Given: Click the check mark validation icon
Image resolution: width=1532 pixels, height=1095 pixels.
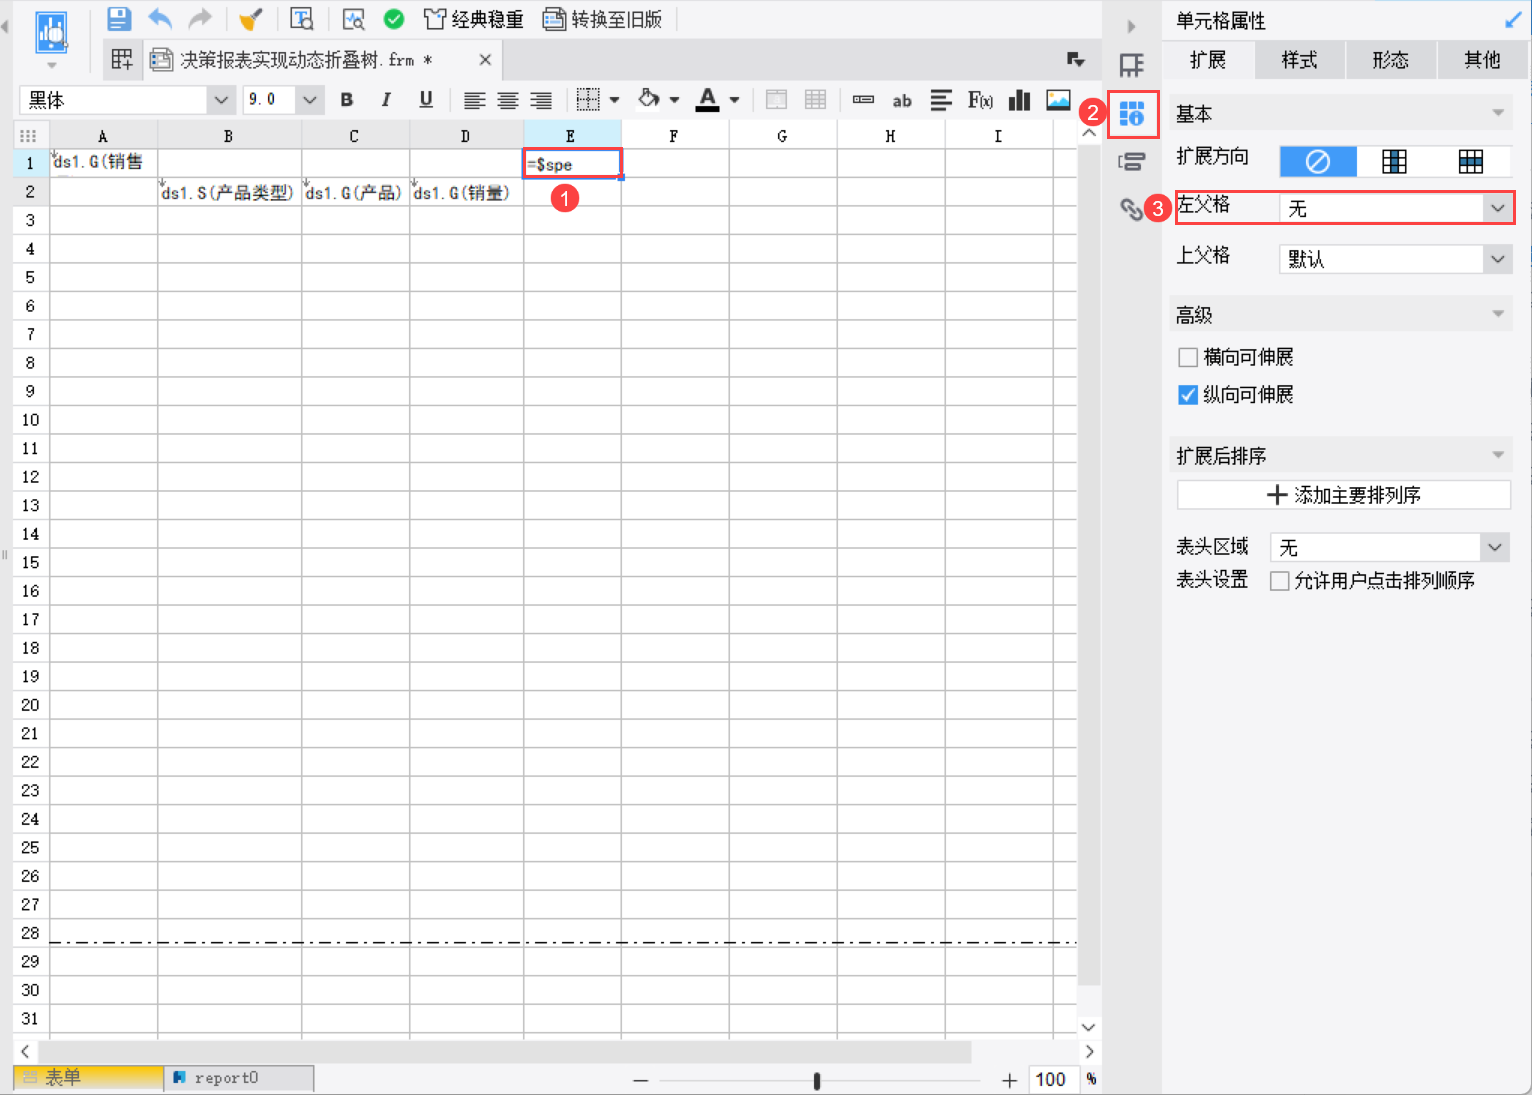Looking at the screenshot, I should (x=394, y=19).
